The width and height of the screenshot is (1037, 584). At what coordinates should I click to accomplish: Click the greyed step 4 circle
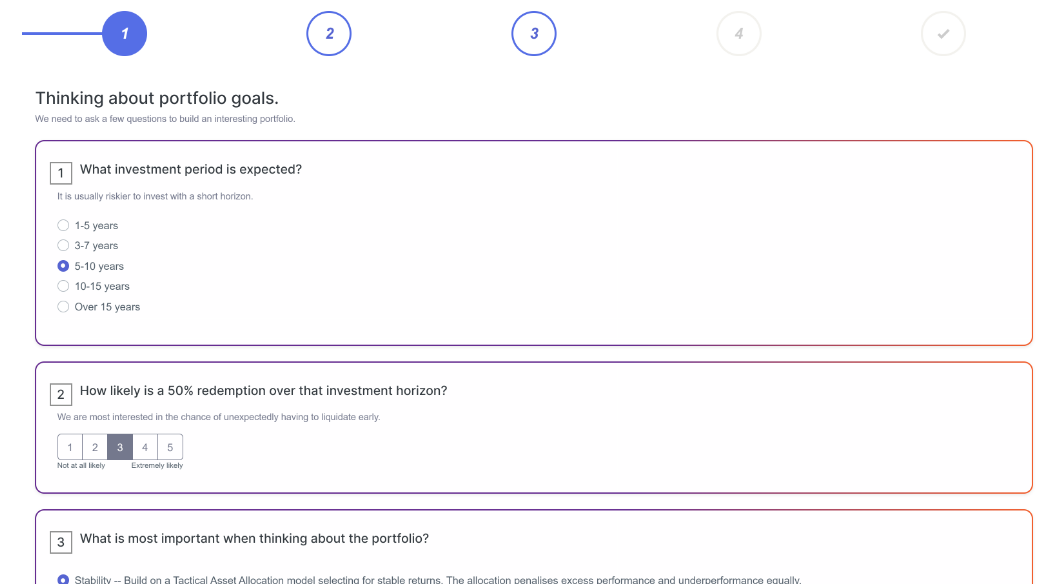point(739,34)
